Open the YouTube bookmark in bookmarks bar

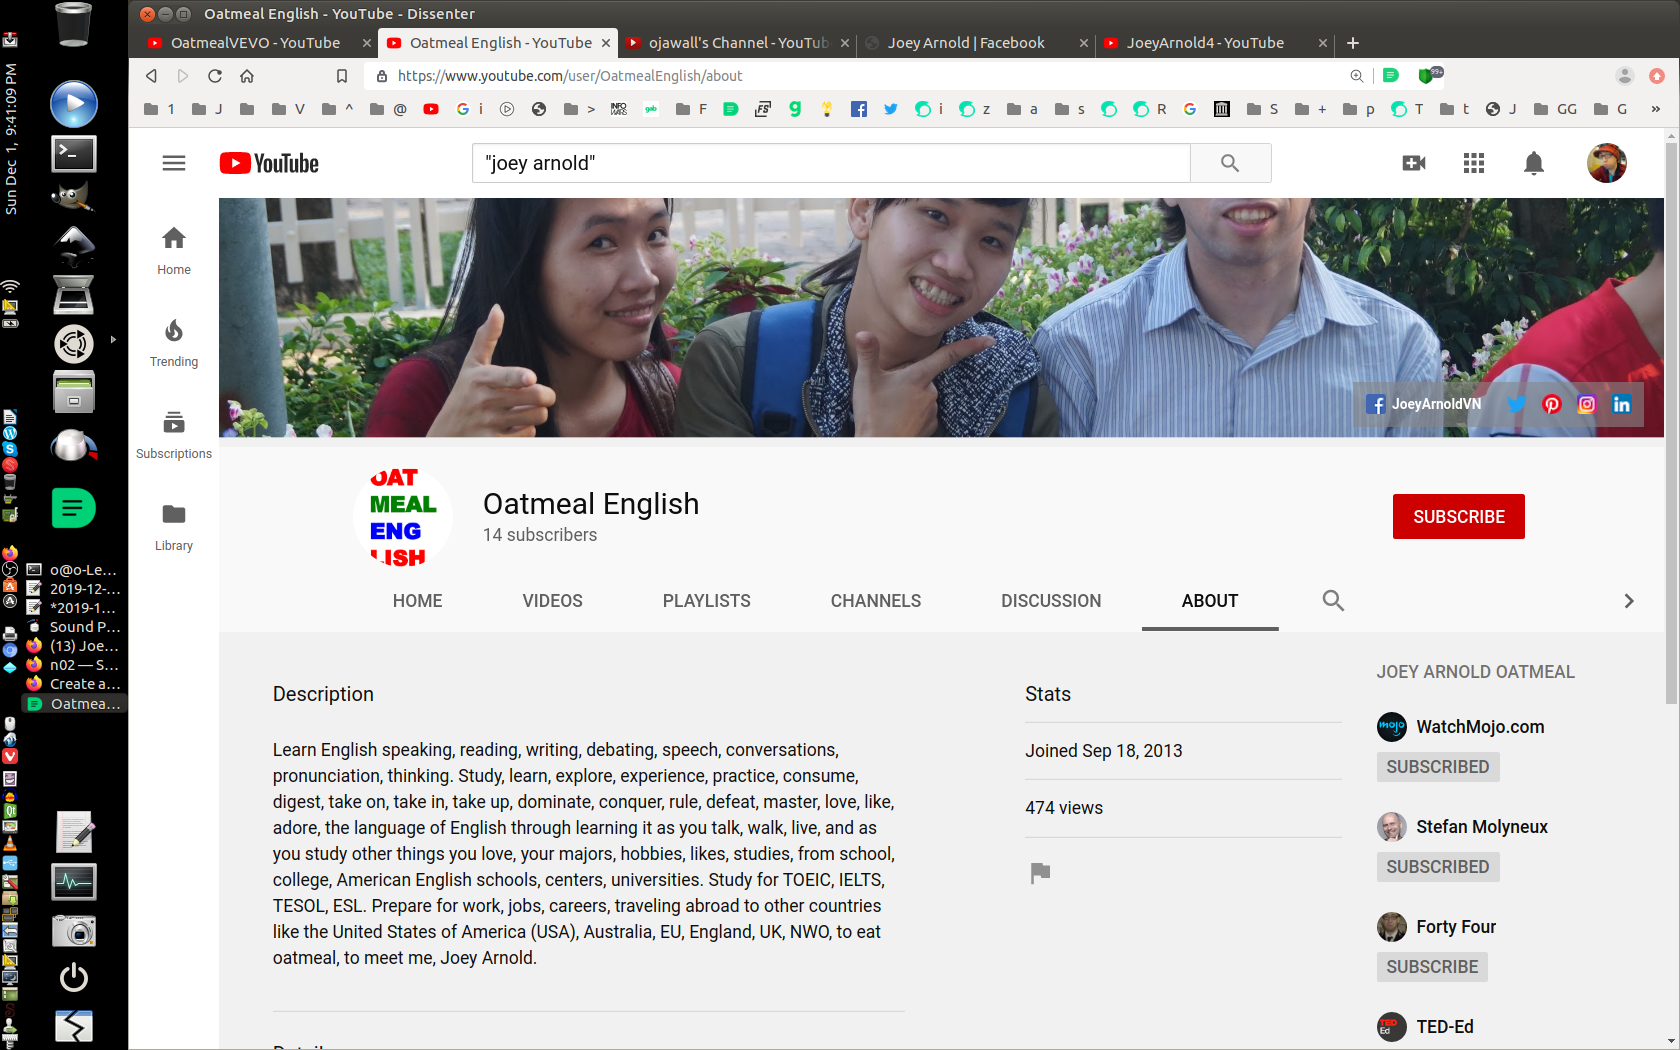[431, 109]
